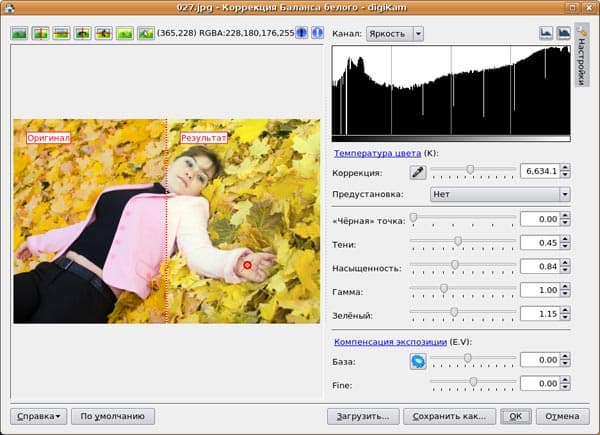Activate the color temperature eyedropper picker
The width and height of the screenshot is (600, 435).
point(418,172)
